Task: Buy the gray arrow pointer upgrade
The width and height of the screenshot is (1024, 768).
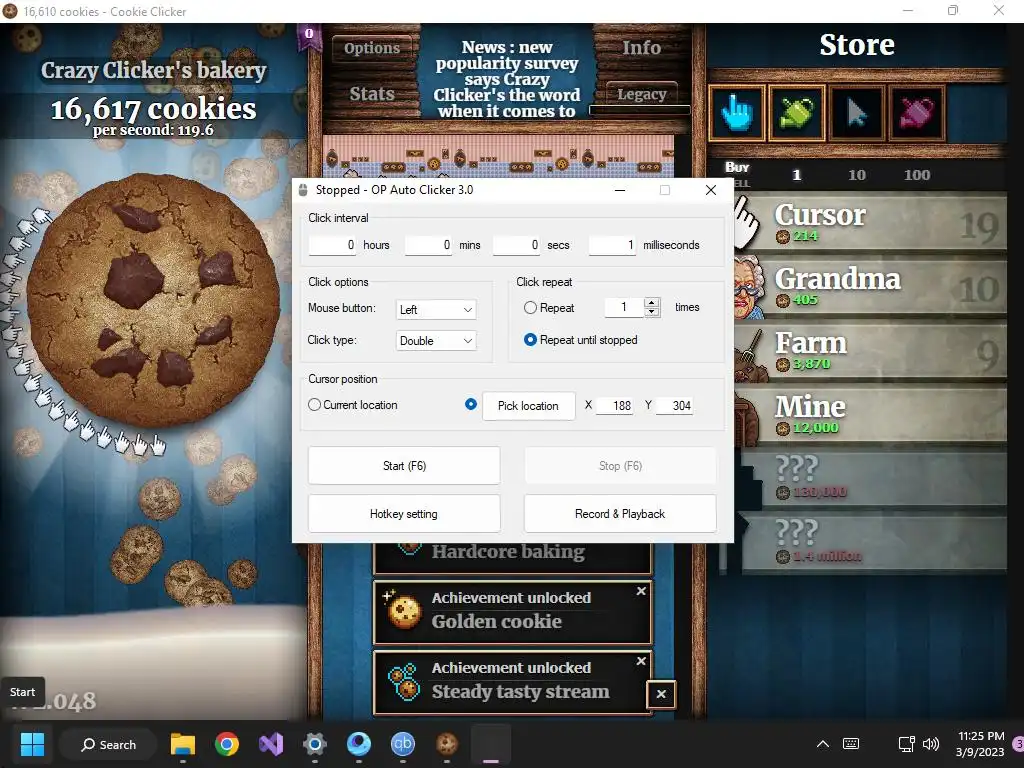Action: click(857, 113)
